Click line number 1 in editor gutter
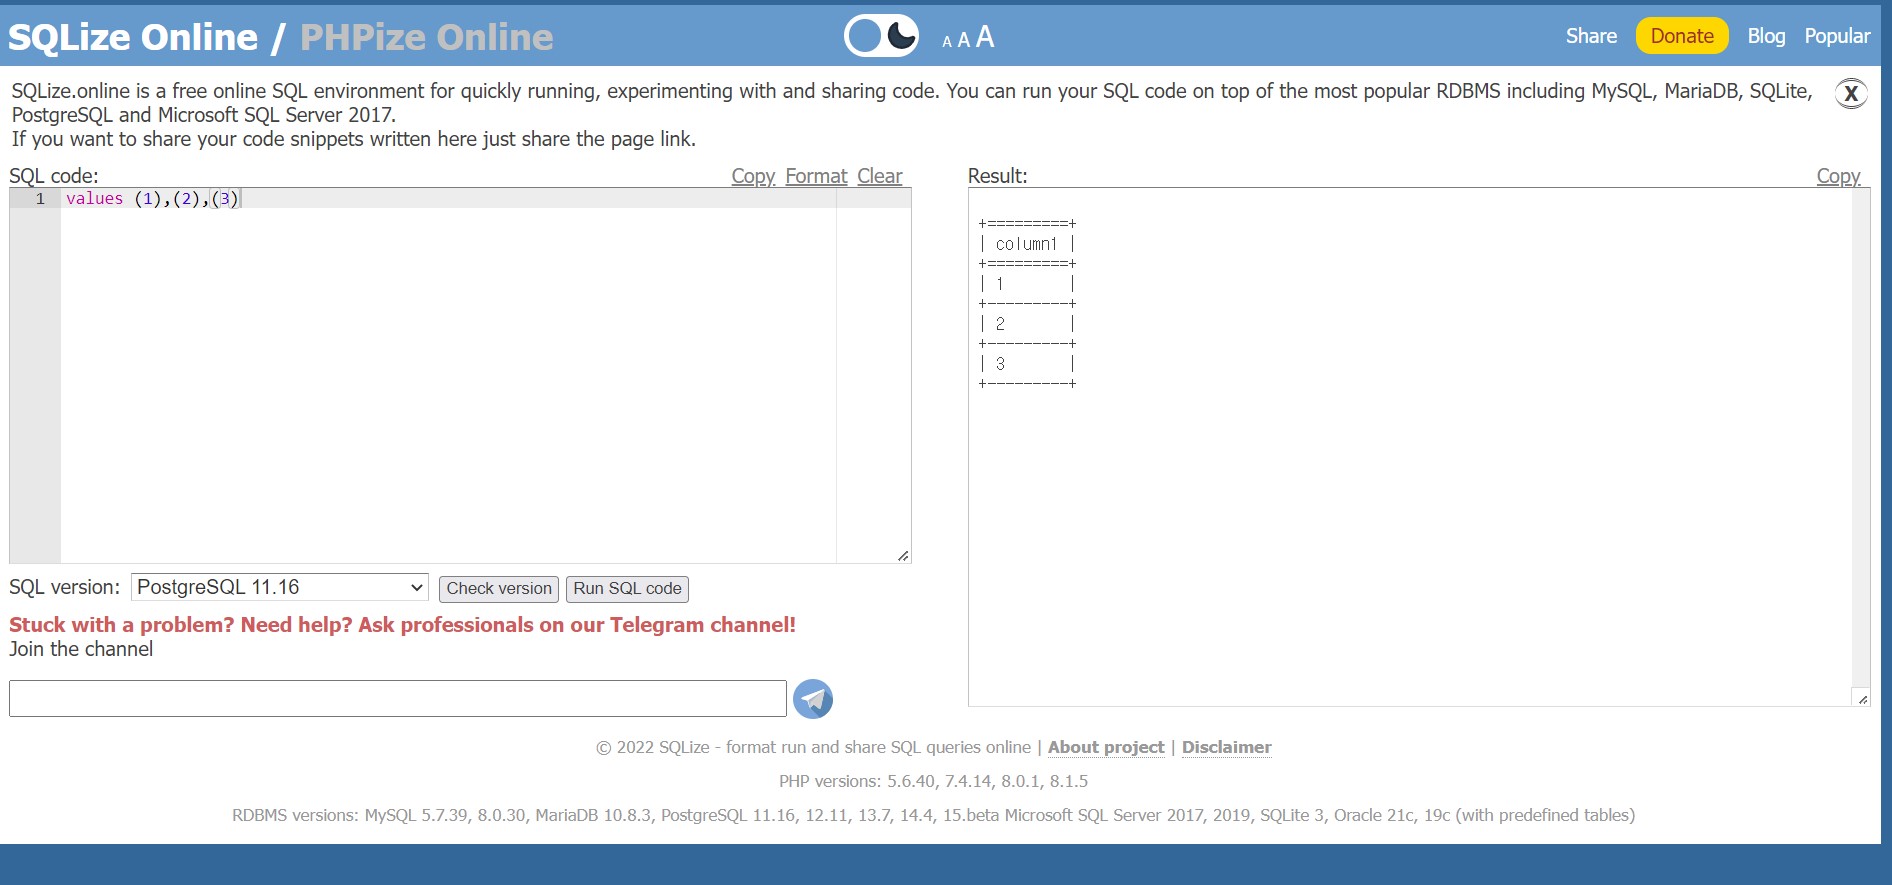Screen dimensions: 1892x885 coord(40,198)
